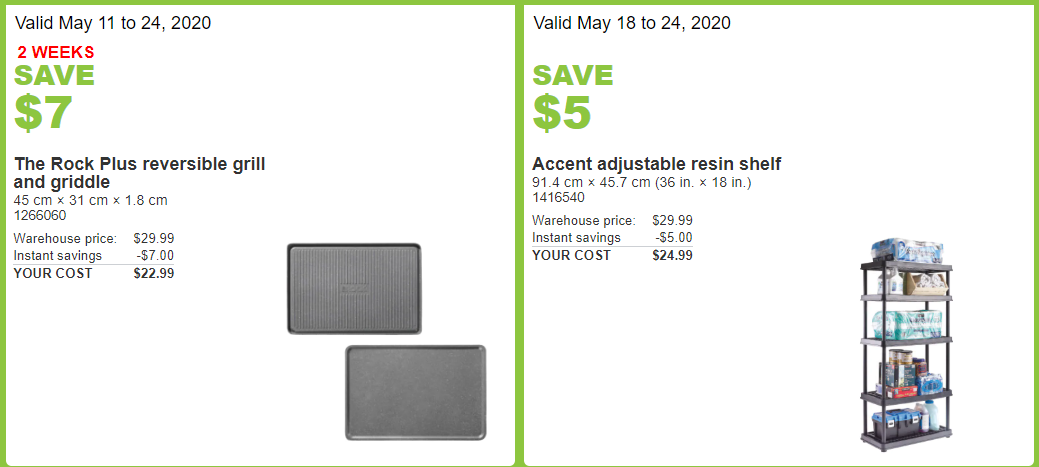The image size is (1039, 467).
Task: Select item number 1266060
Action: tap(40, 215)
